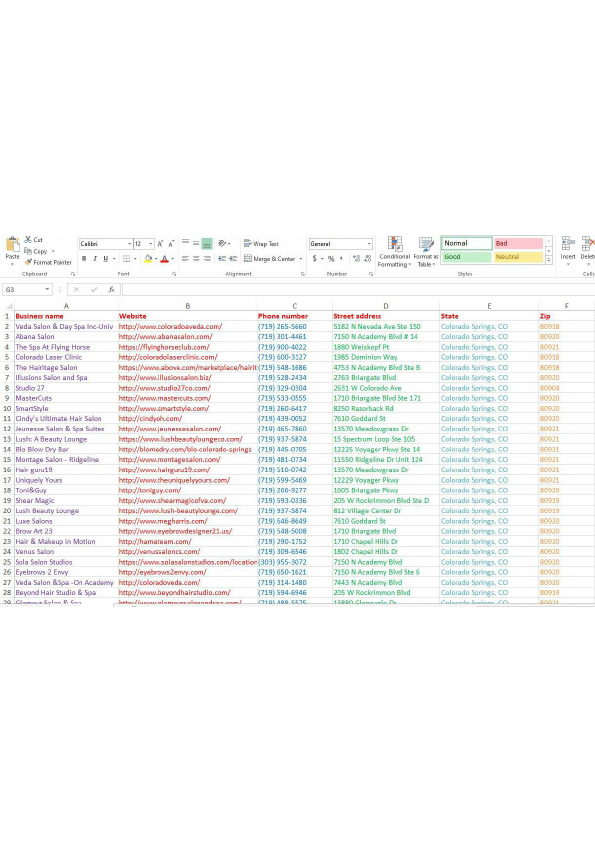The width and height of the screenshot is (595, 842).
Task: Apply accounting dollar format
Action: click(x=315, y=259)
